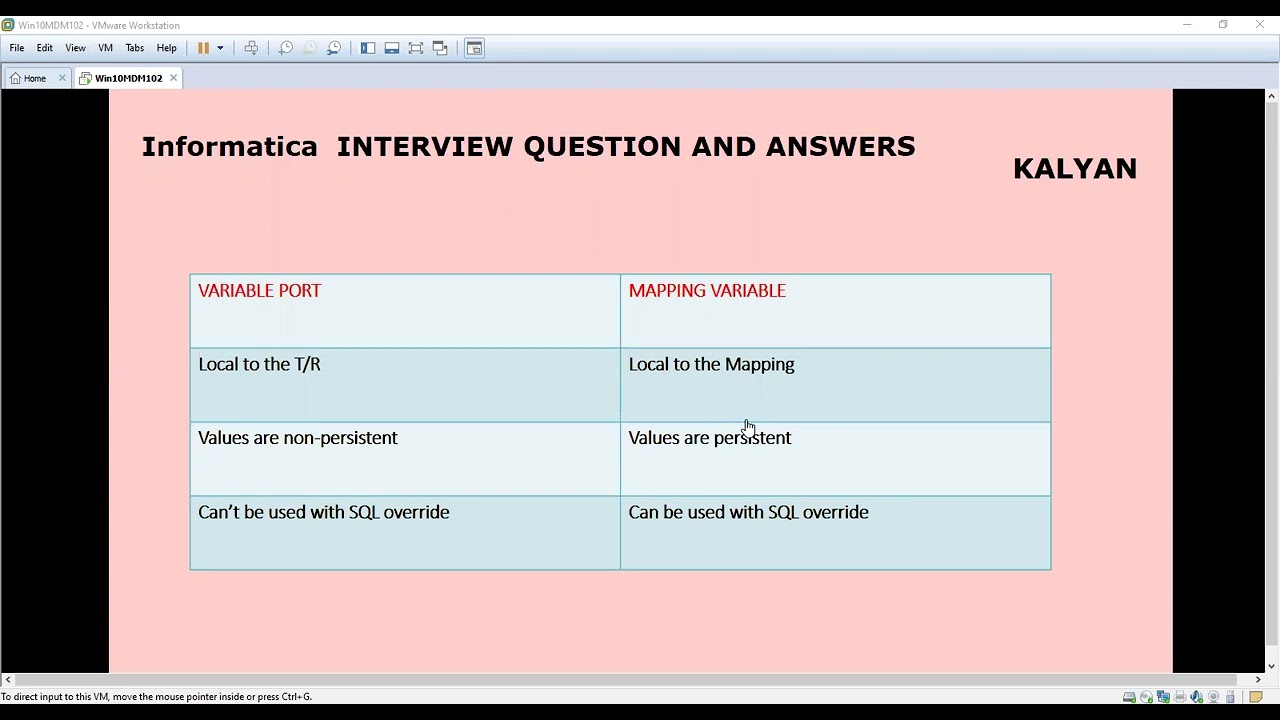This screenshot has width=1280, height=720.
Task: Click the KALYAN author name
Action: pos(1075,169)
